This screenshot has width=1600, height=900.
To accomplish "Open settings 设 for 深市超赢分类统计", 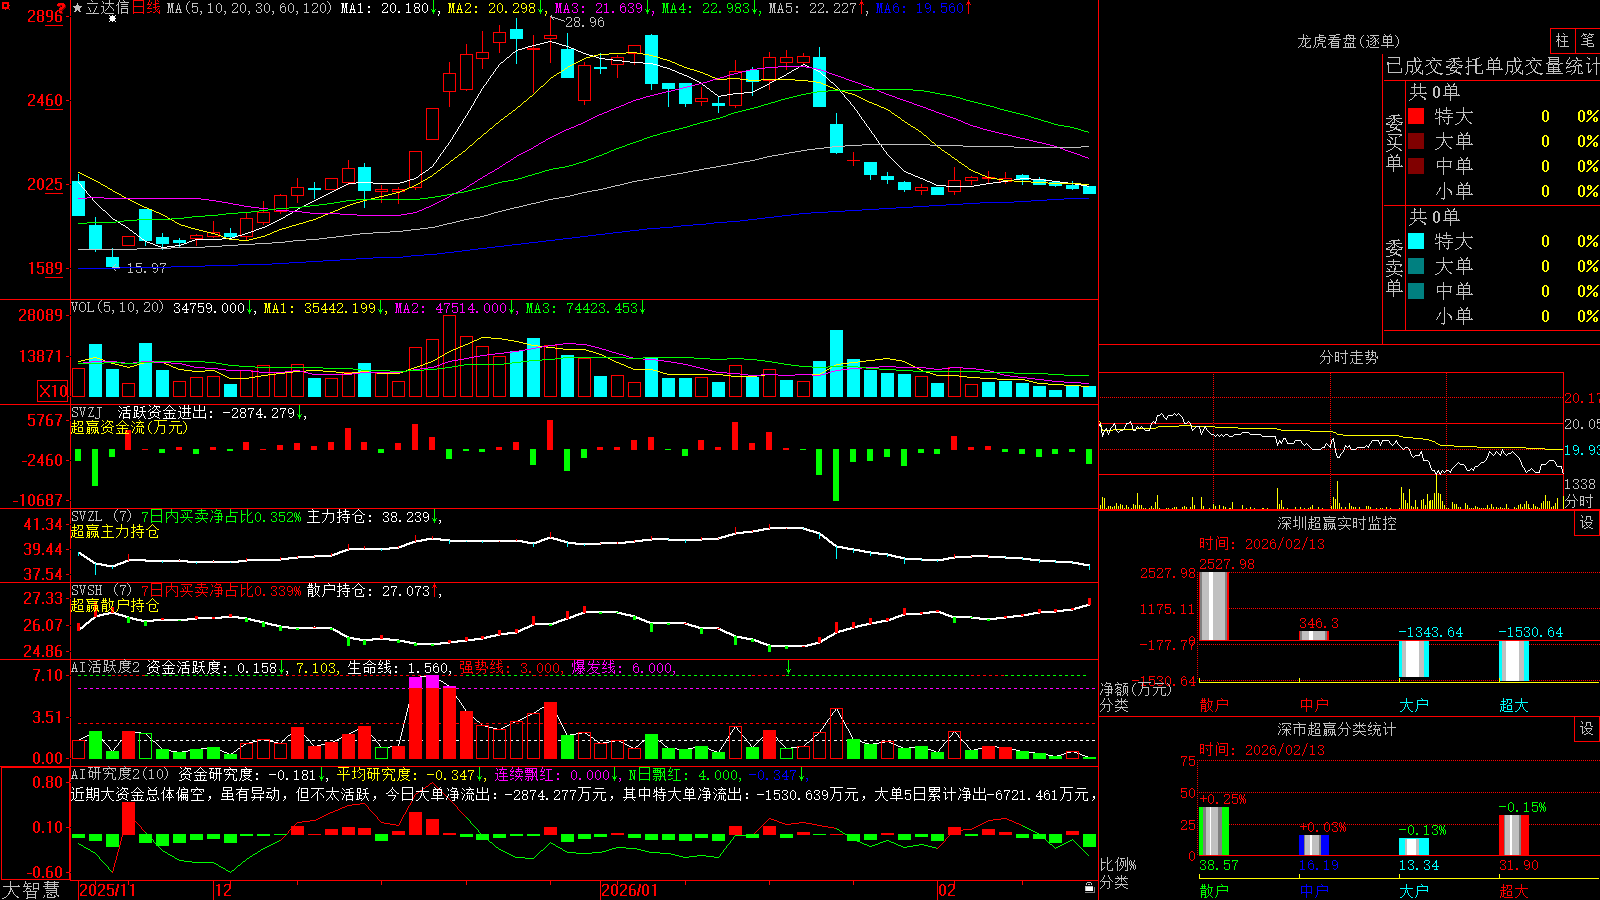I will 1587,729.
